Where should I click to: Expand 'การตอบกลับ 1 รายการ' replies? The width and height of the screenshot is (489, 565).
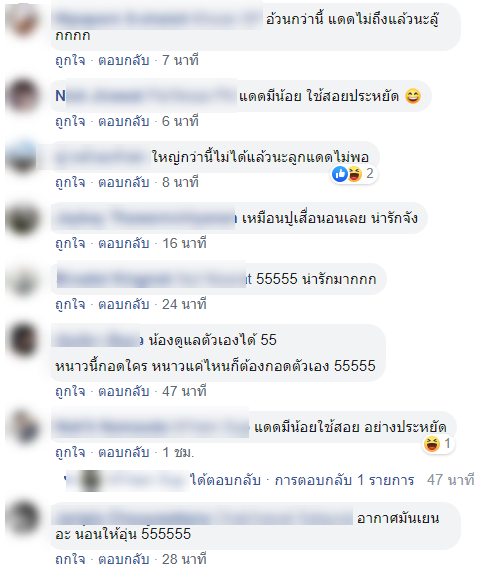(344, 480)
